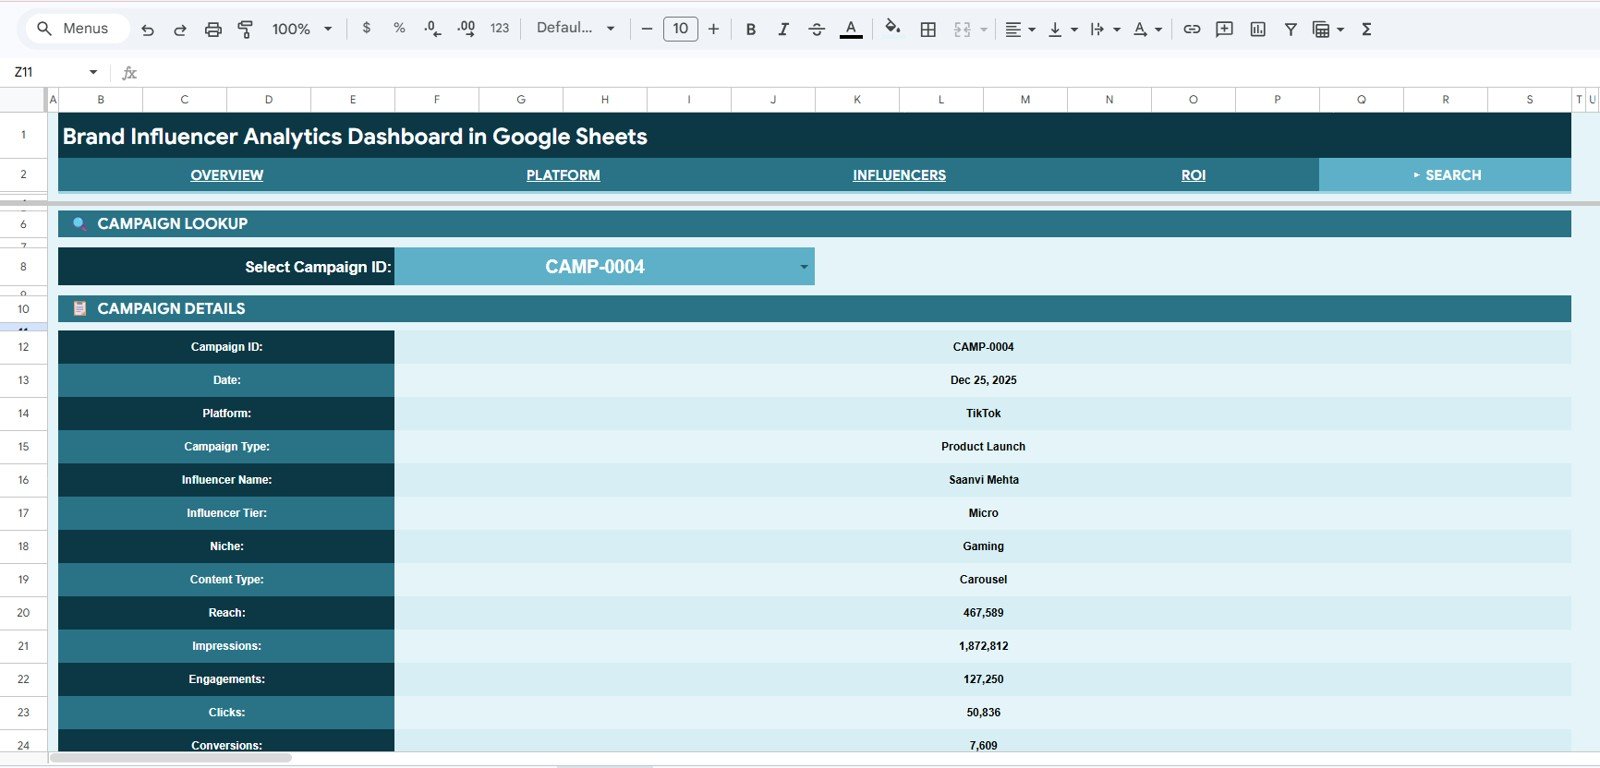Click the font size field showing 10
1600x768 pixels.
click(x=681, y=29)
